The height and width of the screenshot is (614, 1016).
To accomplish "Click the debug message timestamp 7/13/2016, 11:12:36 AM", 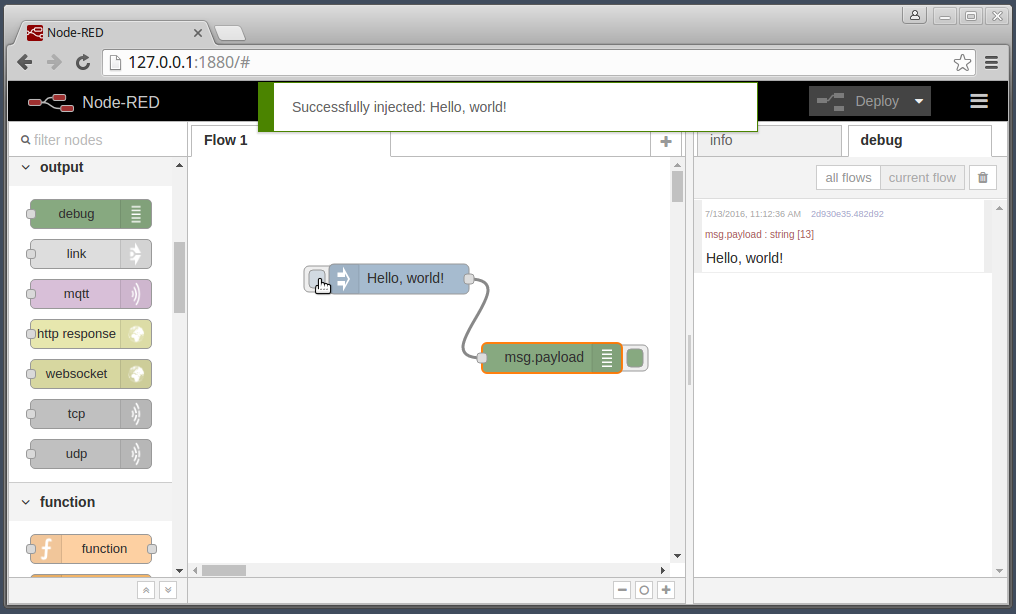I will point(753,214).
